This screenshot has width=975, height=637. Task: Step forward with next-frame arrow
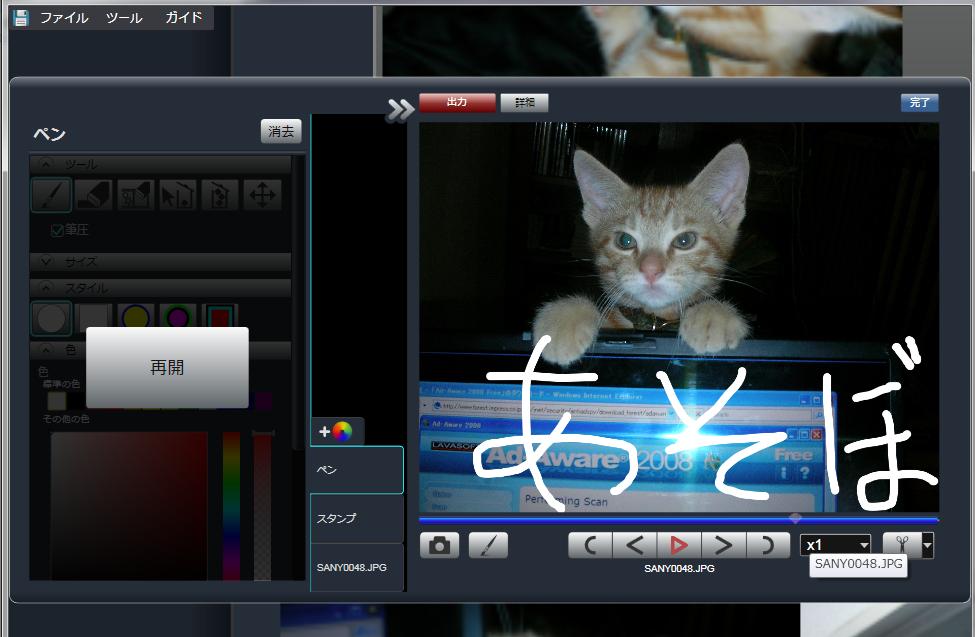723,546
